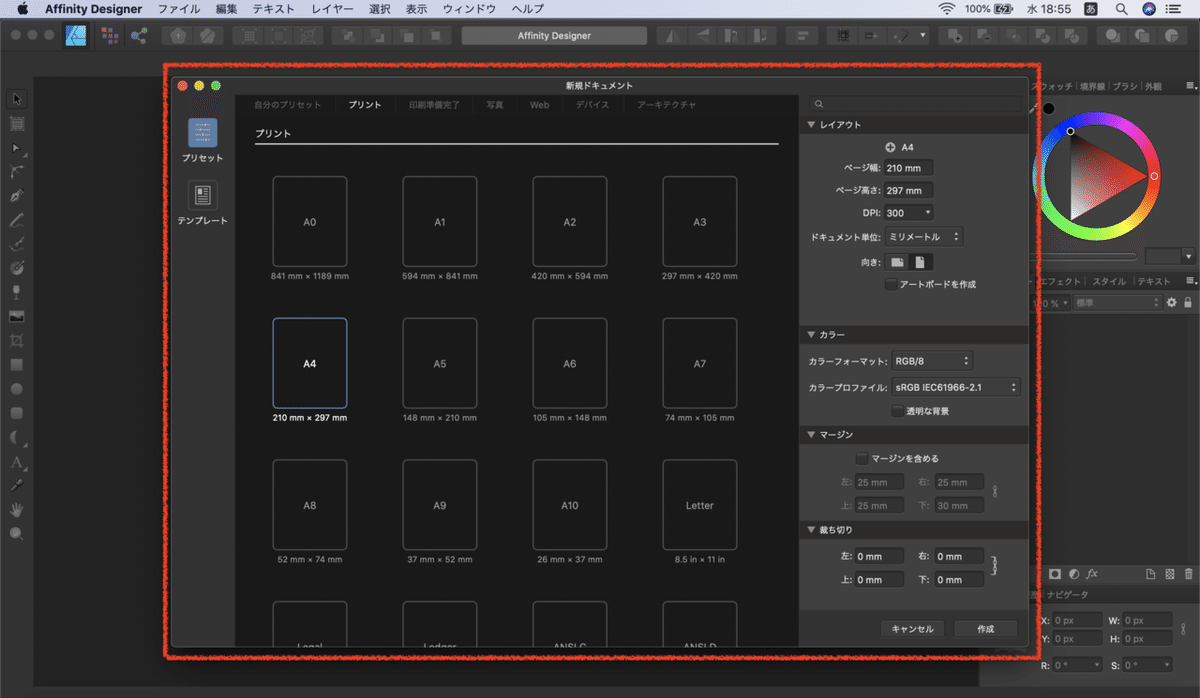
Task: Click the Cancel button
Action: 912,629
